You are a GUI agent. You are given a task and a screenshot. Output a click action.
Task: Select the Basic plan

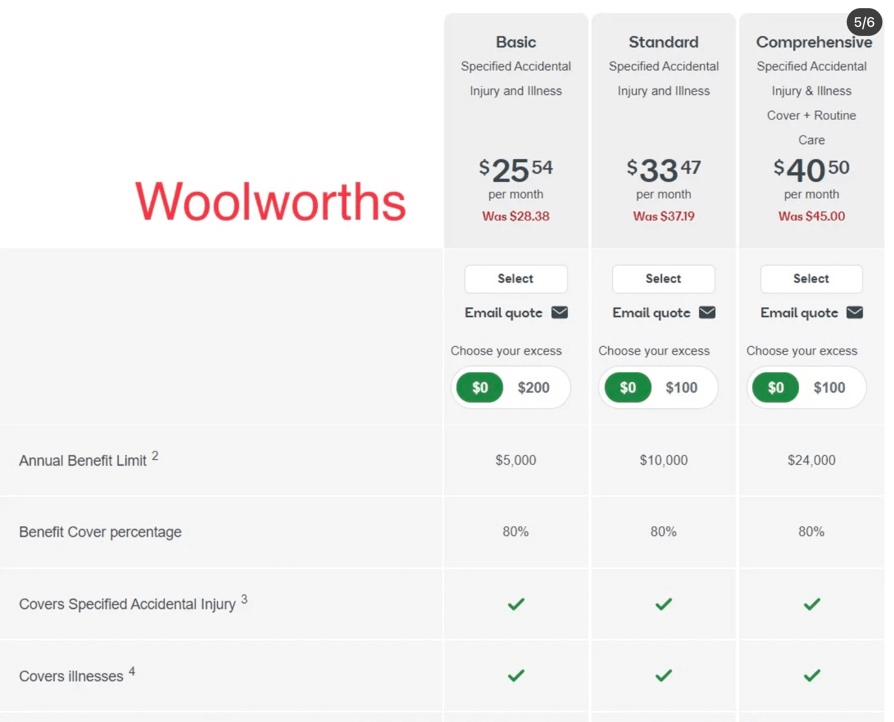click(515, 279)
